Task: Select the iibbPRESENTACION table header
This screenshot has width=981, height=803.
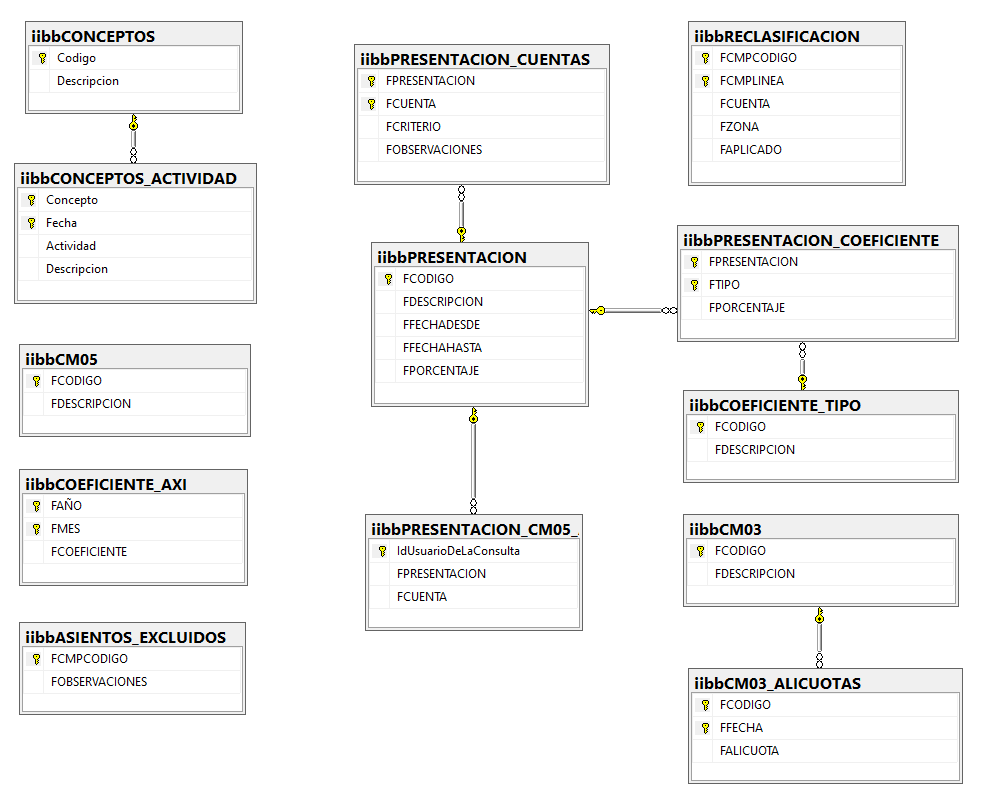Action: coord(452,257)
